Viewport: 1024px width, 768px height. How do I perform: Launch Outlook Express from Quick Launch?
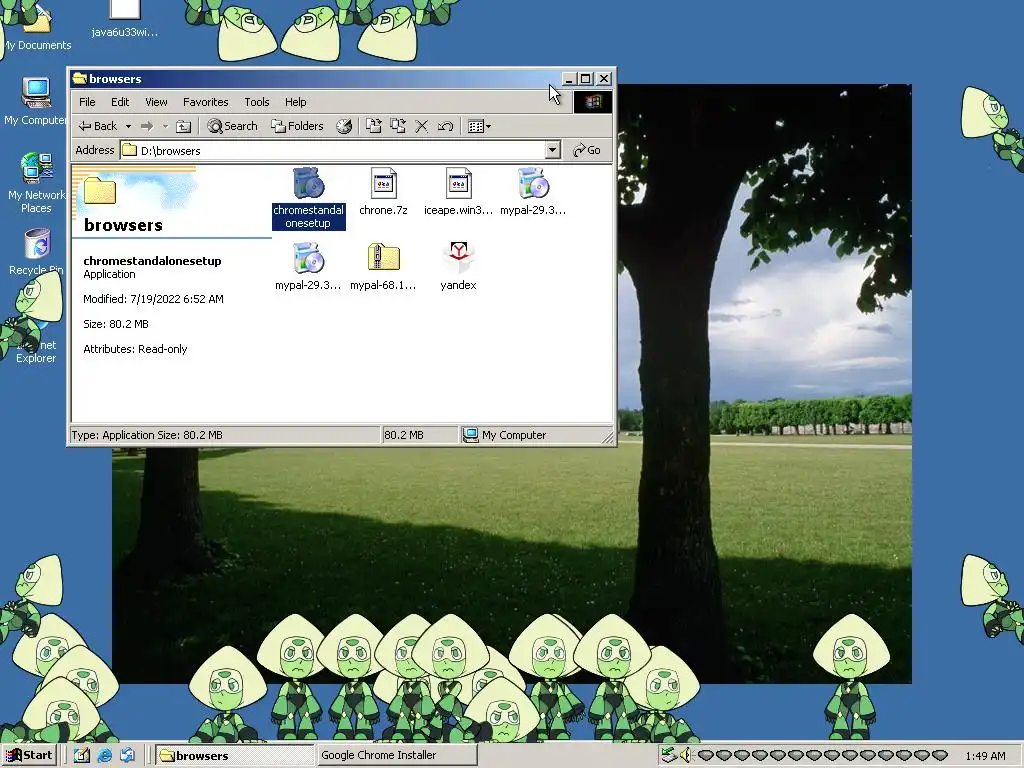(127, 756)
